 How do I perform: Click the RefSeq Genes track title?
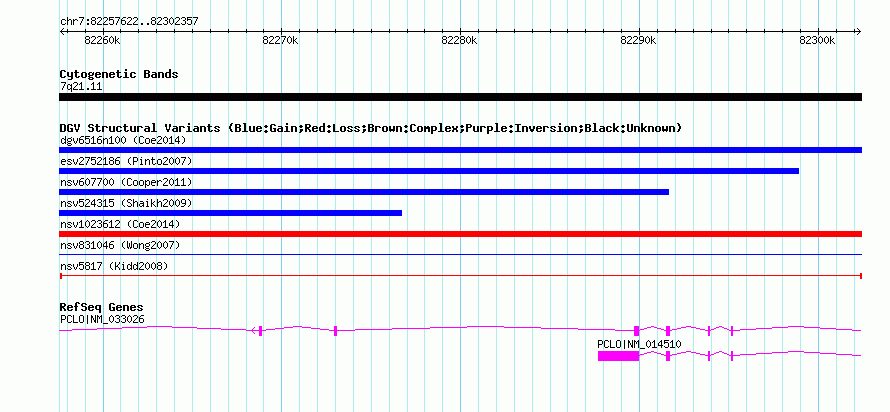[102, 308]
